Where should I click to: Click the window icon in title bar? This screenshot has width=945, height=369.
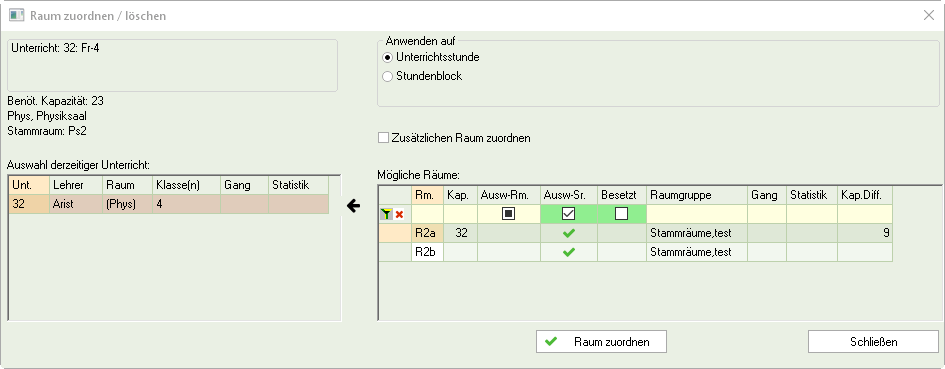tap(17, 15)
